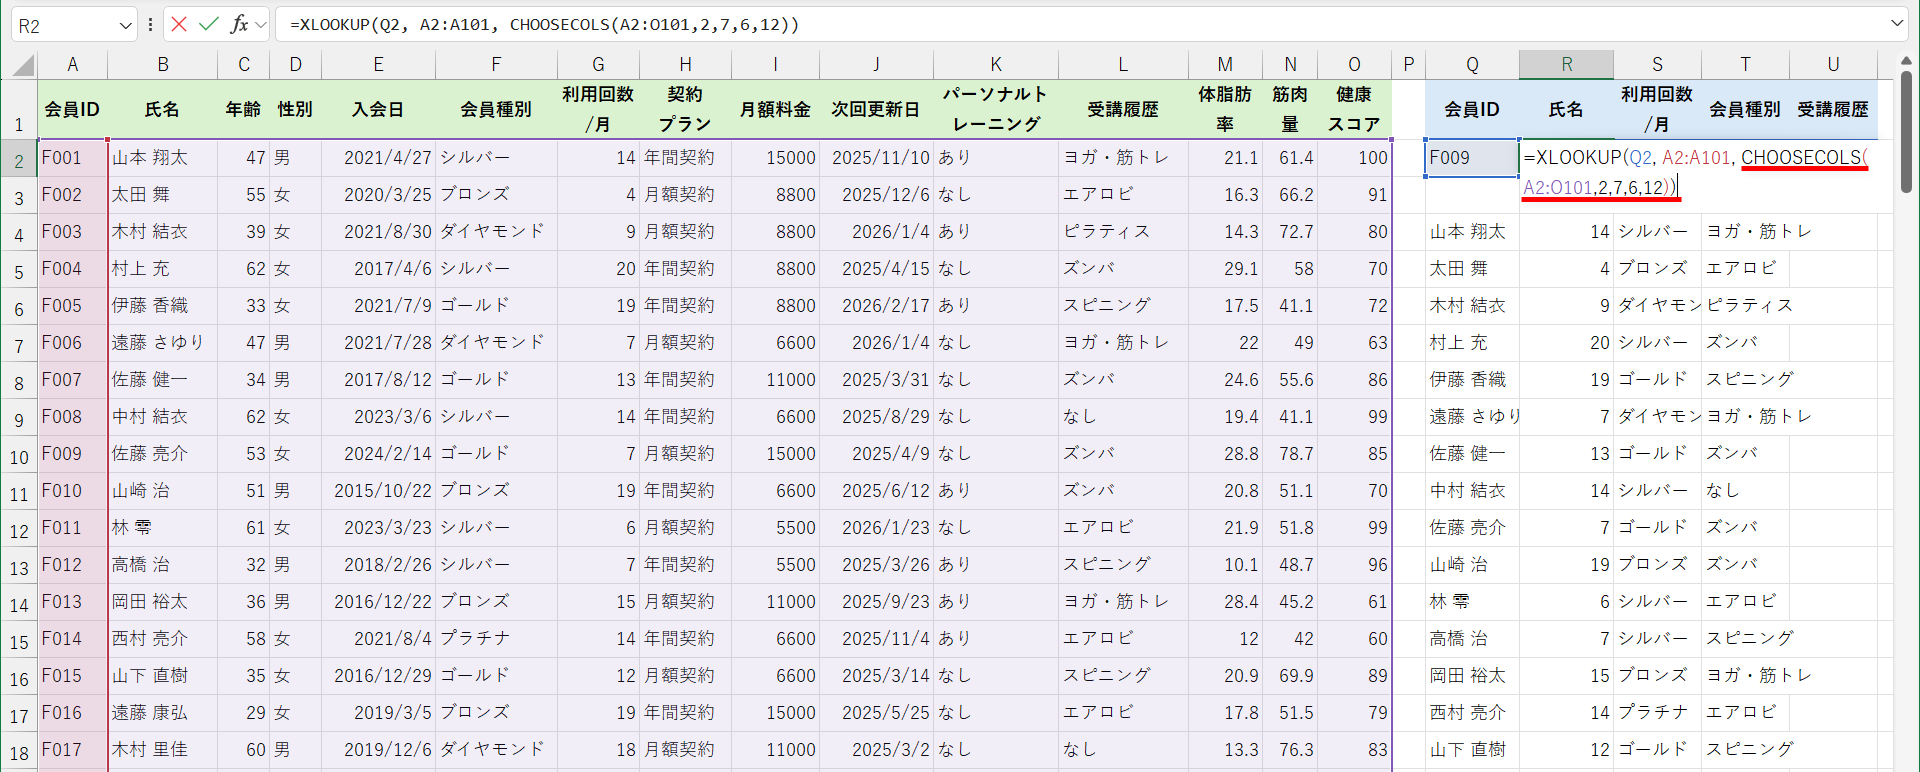Viewport: 1920px width, 772px height.
Task: Select row 2 header
Action: 19,160
